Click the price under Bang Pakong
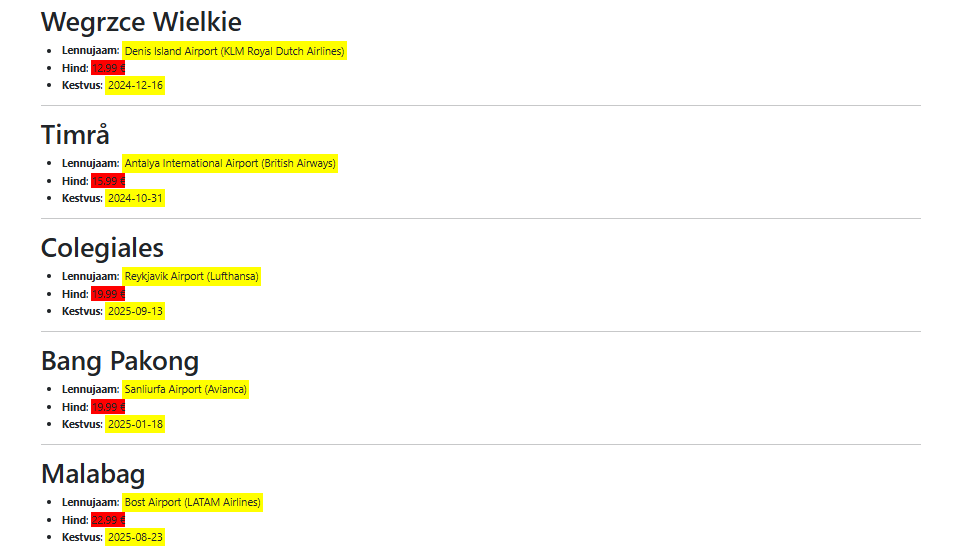The image size is (979, 555). [108, 407]
